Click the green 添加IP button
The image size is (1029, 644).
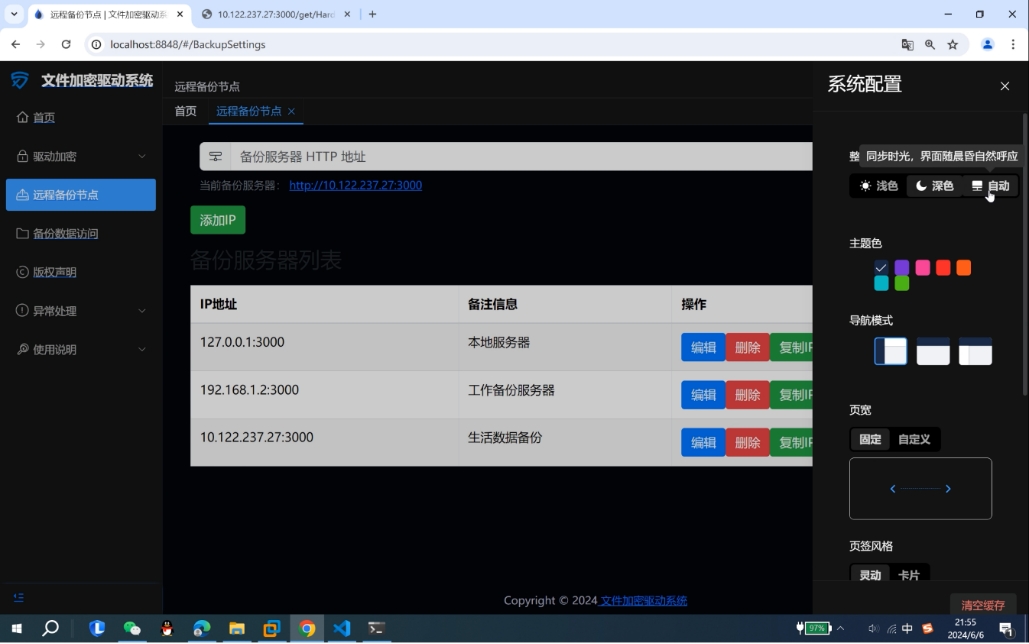coord(218,220)
